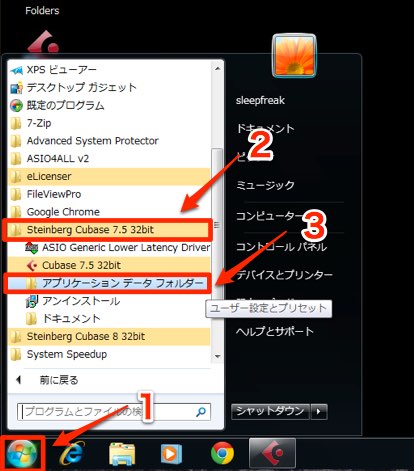Viewport: 414px width, 471px height.
Task: Open アプリケーション データ フォルダー
Action: 109,283
